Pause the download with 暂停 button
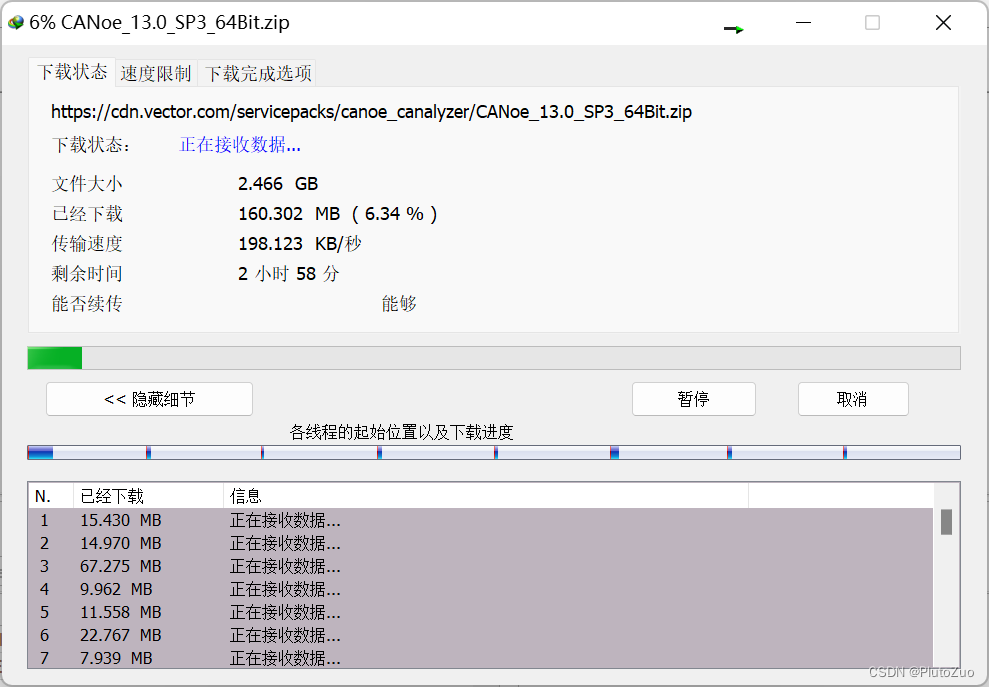Viewport: 989px width, 687px height. point(694,399)
